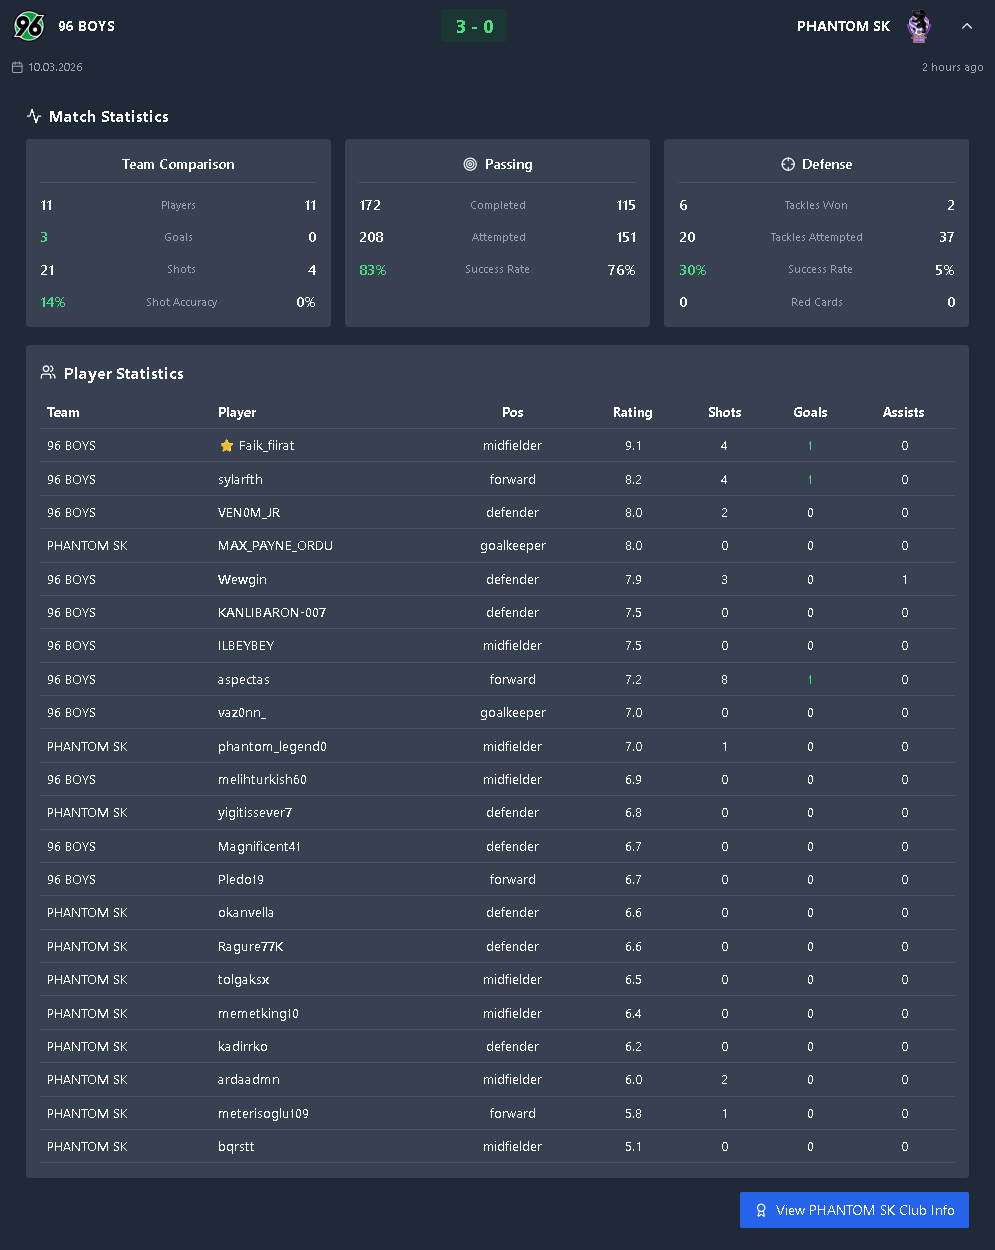Viewport: 995px width, 1250px height.
Task: Click the star icon next to Faik_filrat
Action: (226, 446)
